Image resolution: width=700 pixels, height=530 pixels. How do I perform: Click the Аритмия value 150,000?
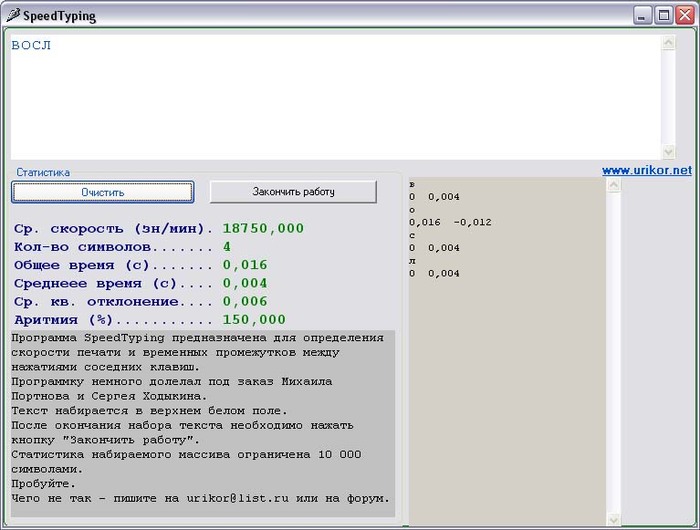[x=254, y=320]
